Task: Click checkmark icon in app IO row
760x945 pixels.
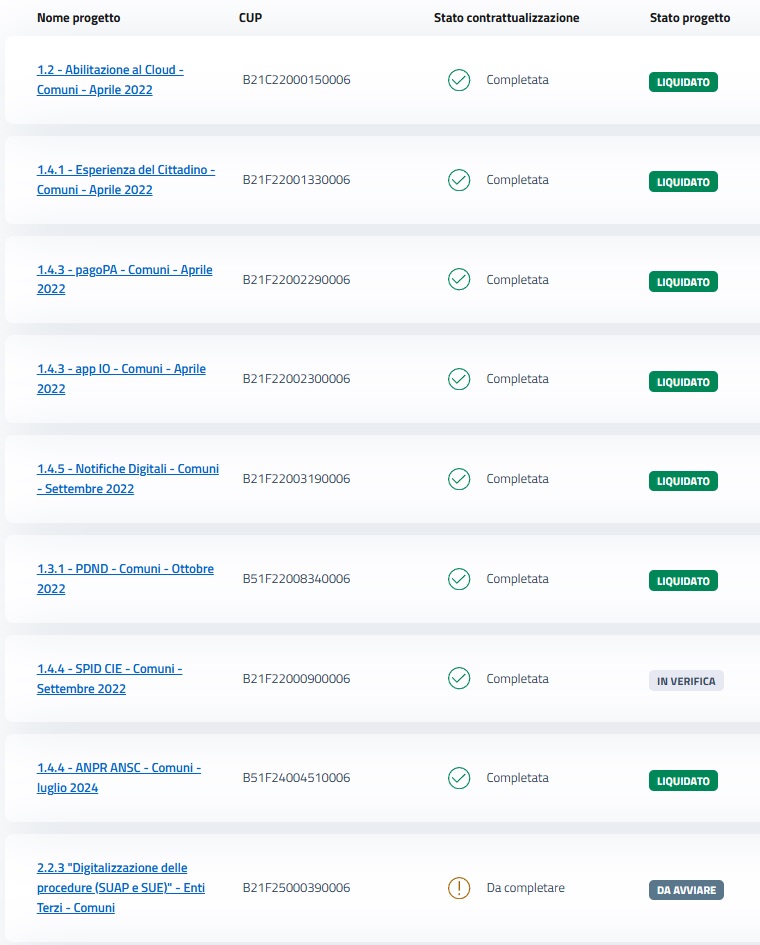Action: pyautogui.click(x=459, y=379)
